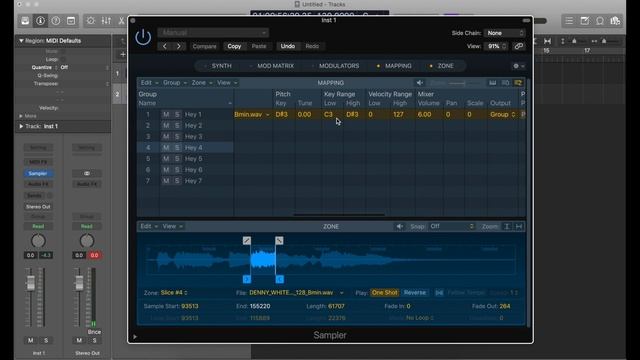The height and width of the screenshot is (360, 640).
Task: Toggle Reverse playback for the zone
Action: click(x=415, y=293)
